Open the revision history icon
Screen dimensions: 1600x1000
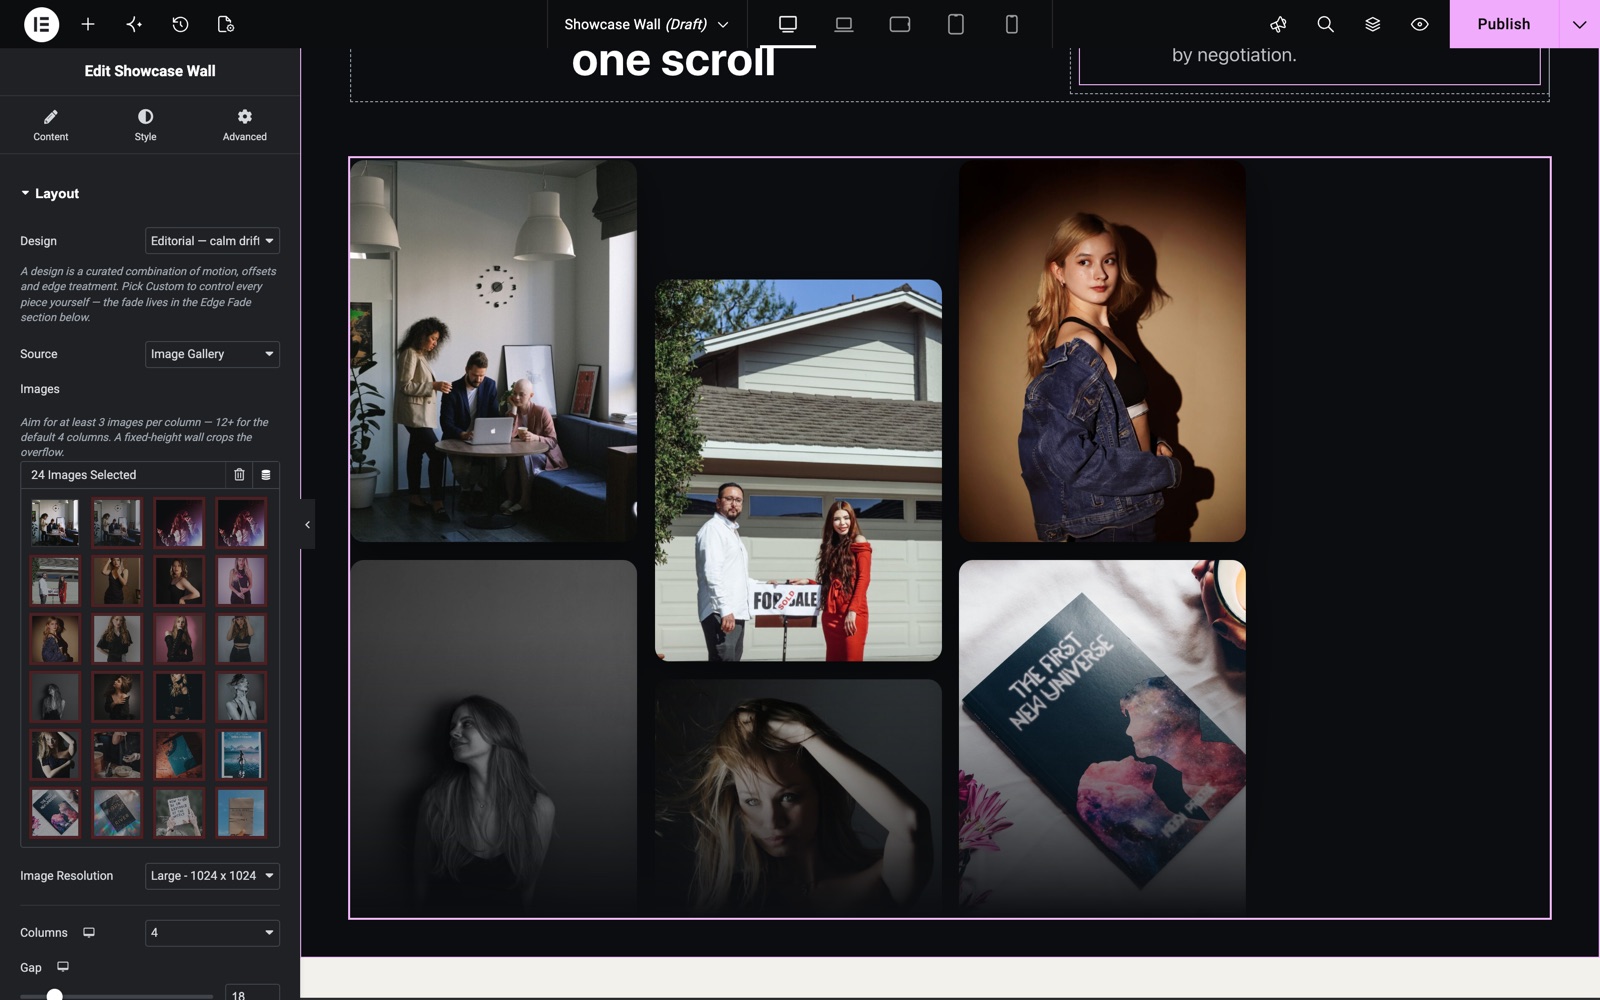(x=180, y=24)
